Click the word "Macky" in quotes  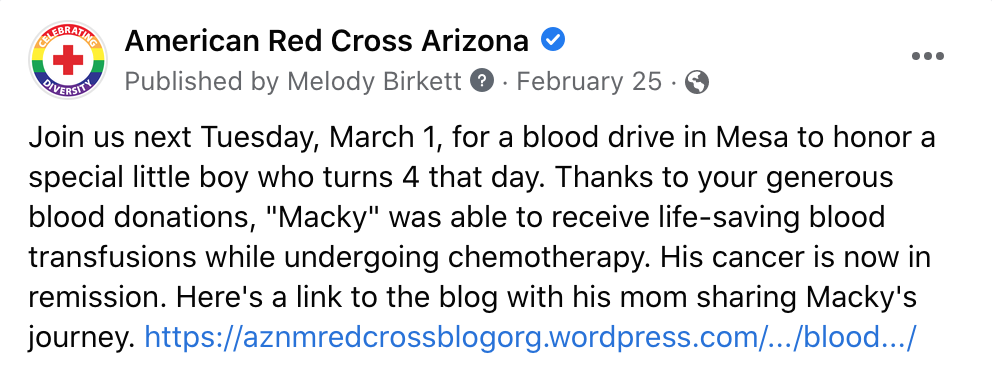coord(323,218)
